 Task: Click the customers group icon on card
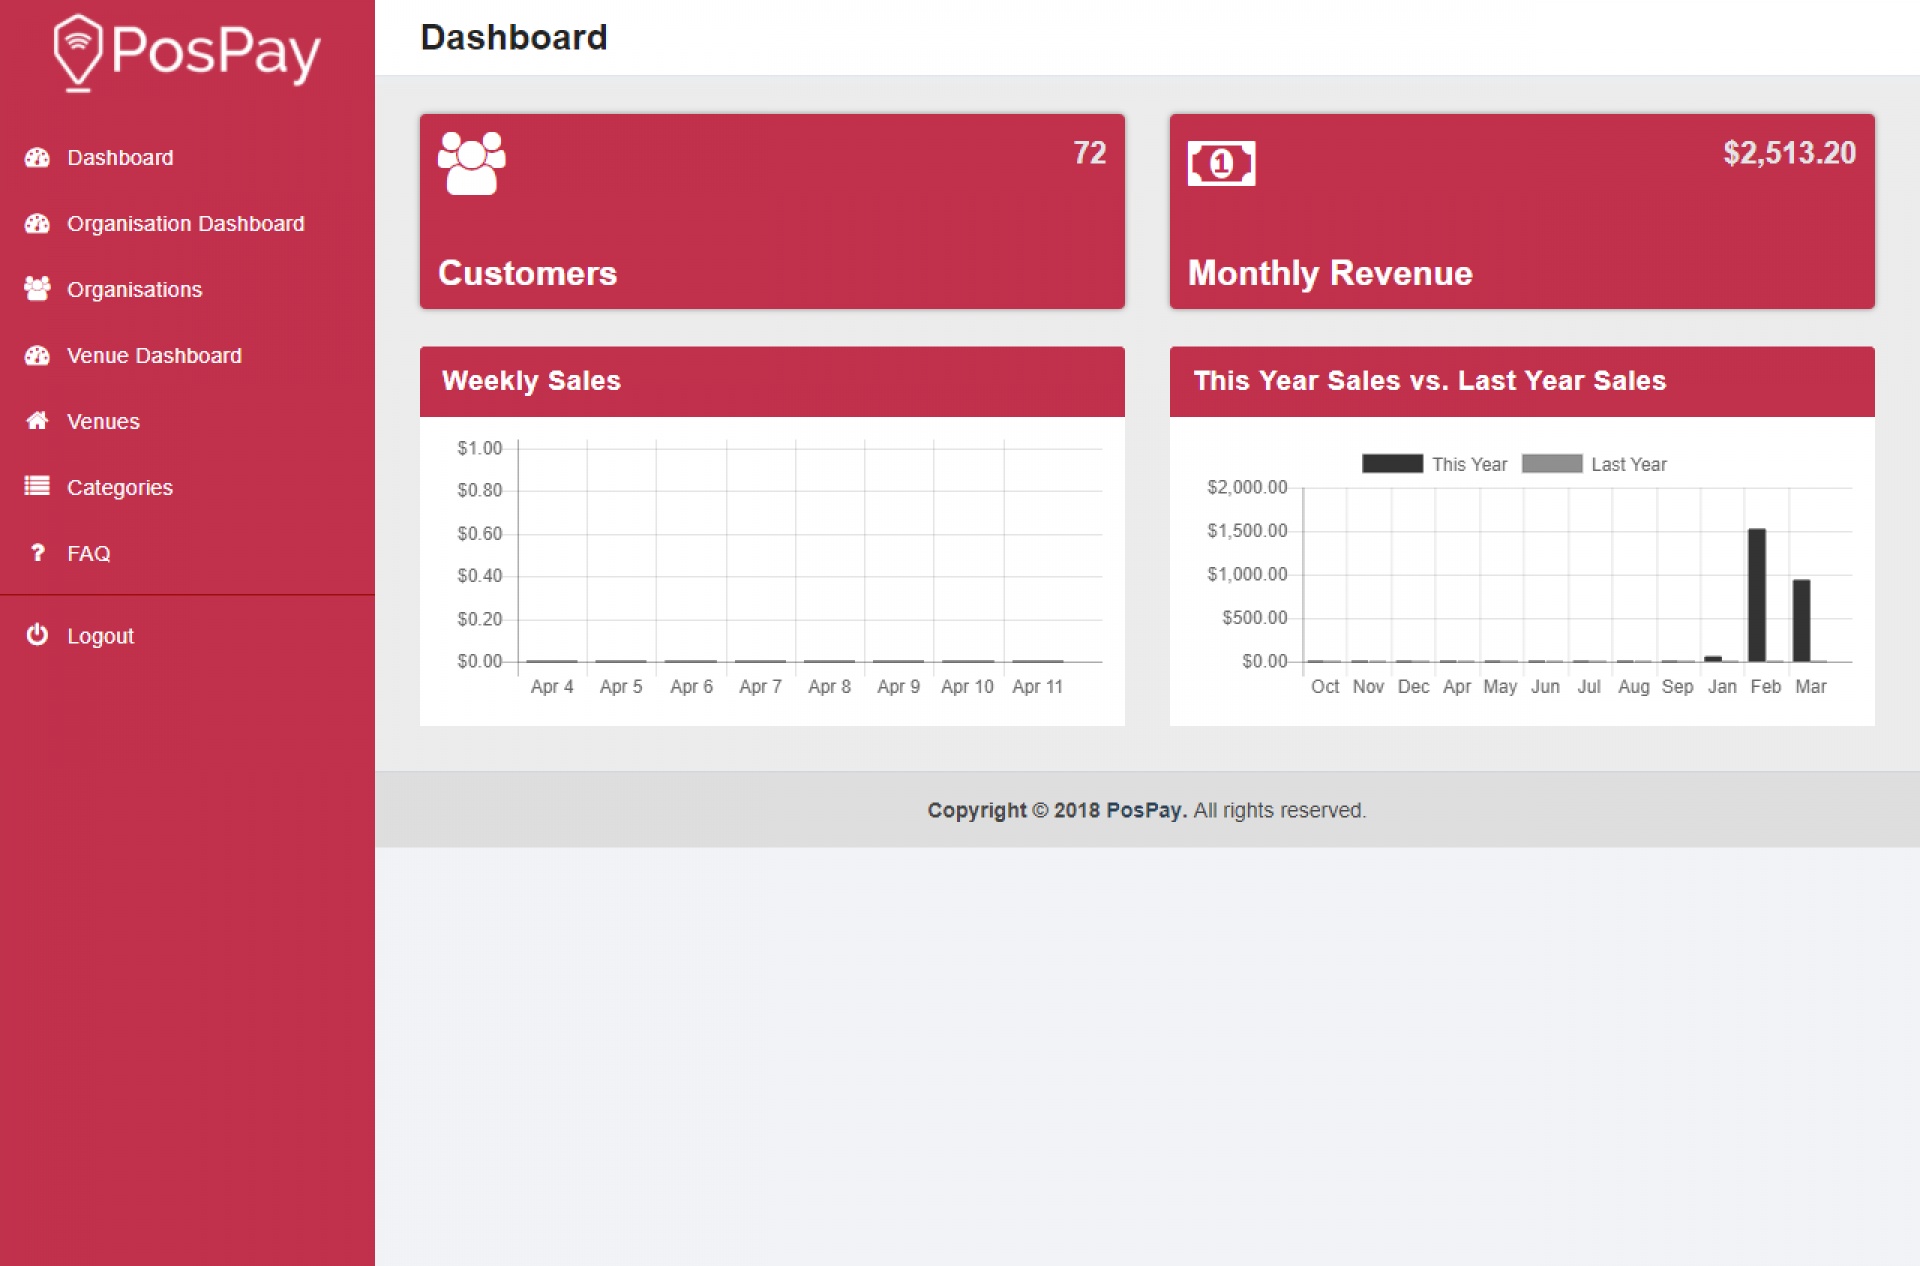472,163
